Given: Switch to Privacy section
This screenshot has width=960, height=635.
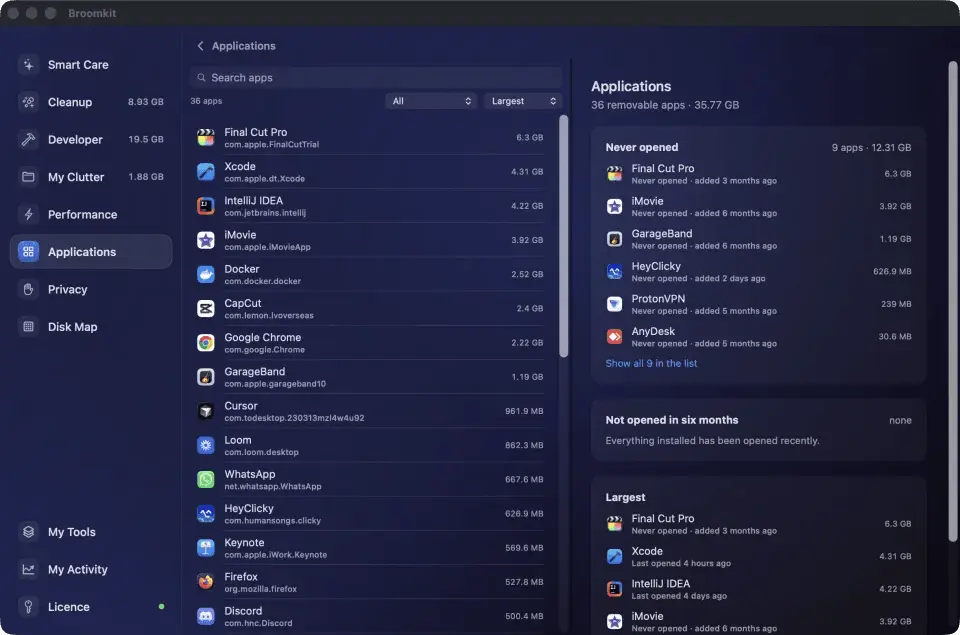Looking at the screenshot, I should (91, 289).
